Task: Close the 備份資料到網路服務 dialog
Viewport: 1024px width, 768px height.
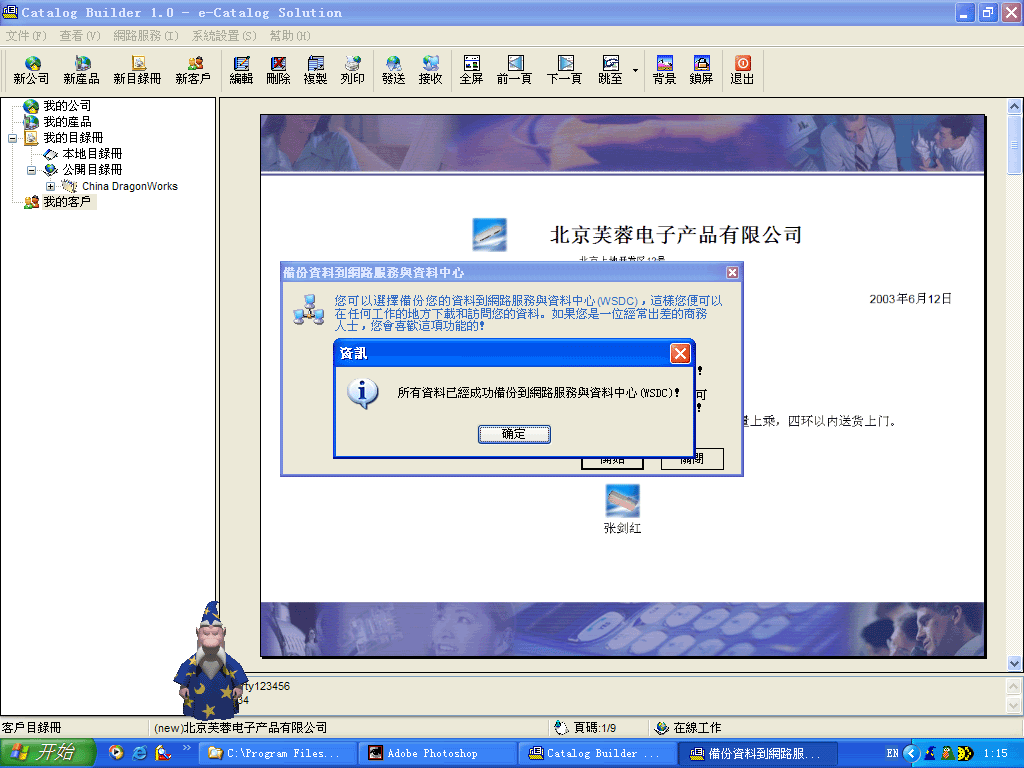Action: pyautogui.click(x=732, y=272)
